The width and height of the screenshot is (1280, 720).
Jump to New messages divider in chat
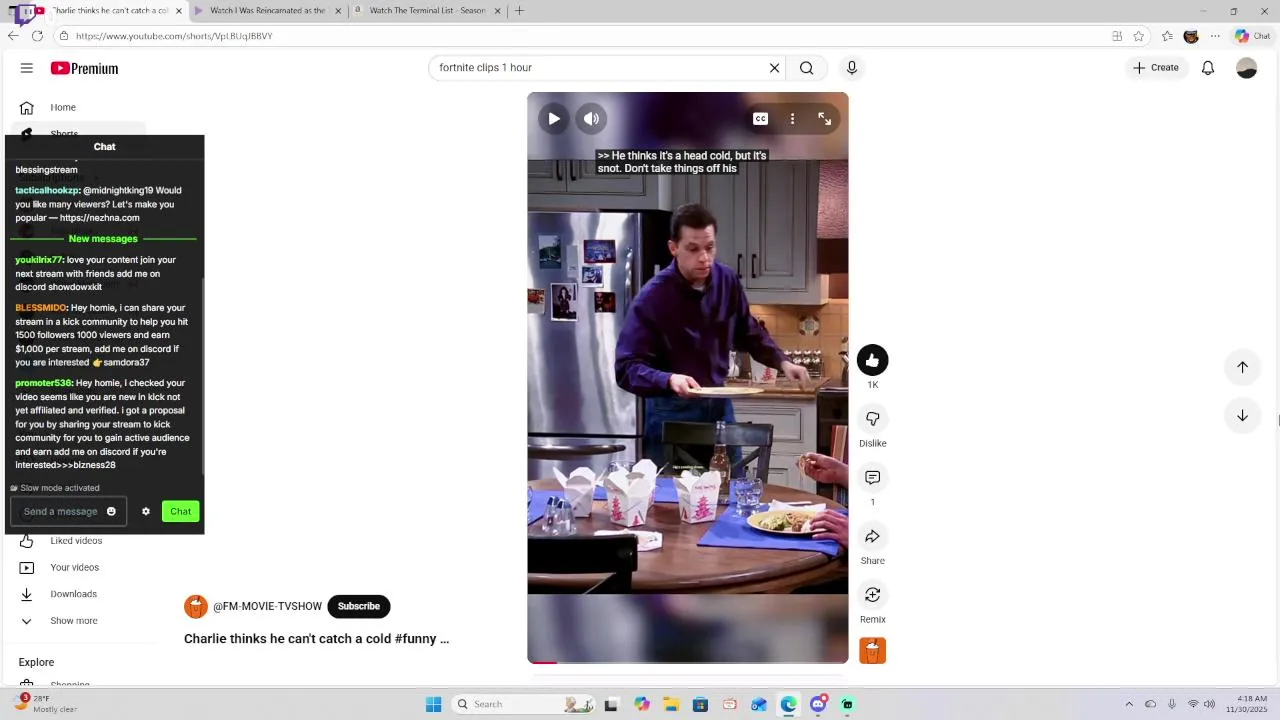pyautogui.click(x=103, y=239)
